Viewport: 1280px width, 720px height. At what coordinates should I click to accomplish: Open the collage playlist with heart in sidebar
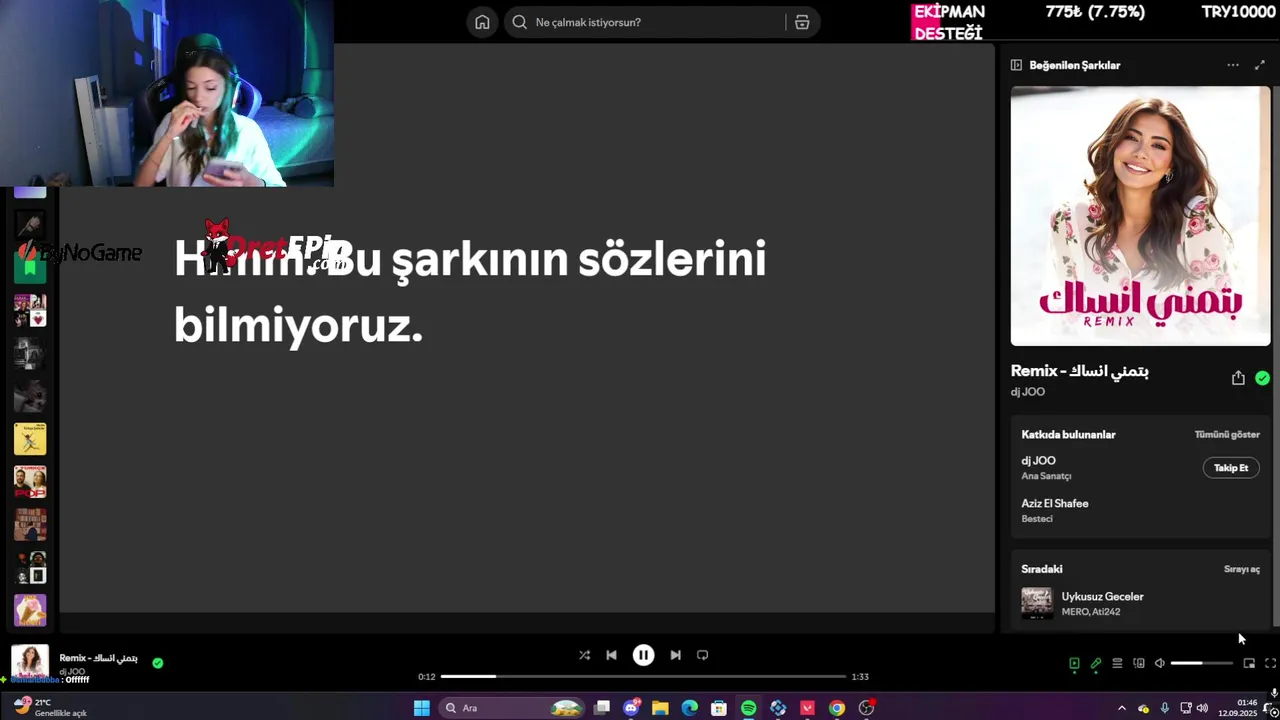(x=30, y=310)
